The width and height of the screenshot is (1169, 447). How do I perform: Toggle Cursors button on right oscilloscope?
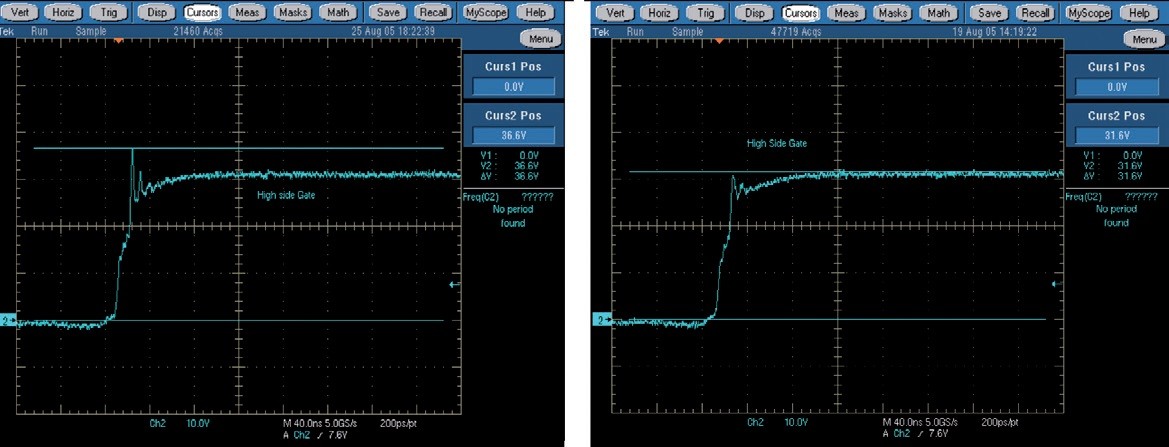(x=801, y=13)
